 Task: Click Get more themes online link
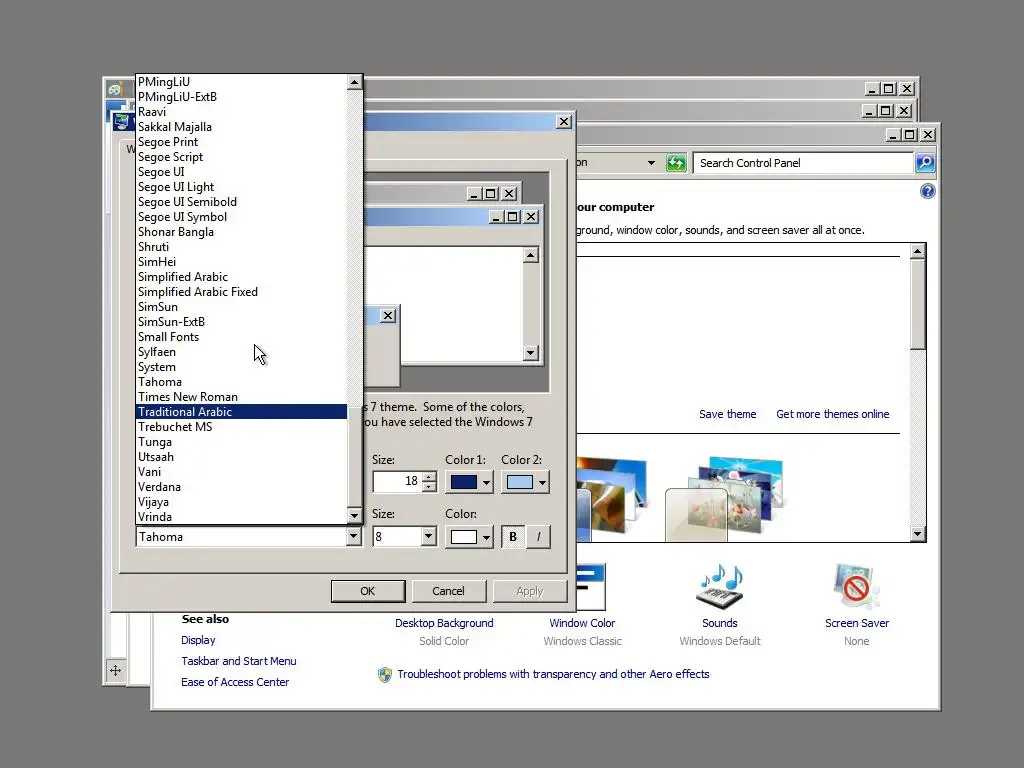click(833, 414)
